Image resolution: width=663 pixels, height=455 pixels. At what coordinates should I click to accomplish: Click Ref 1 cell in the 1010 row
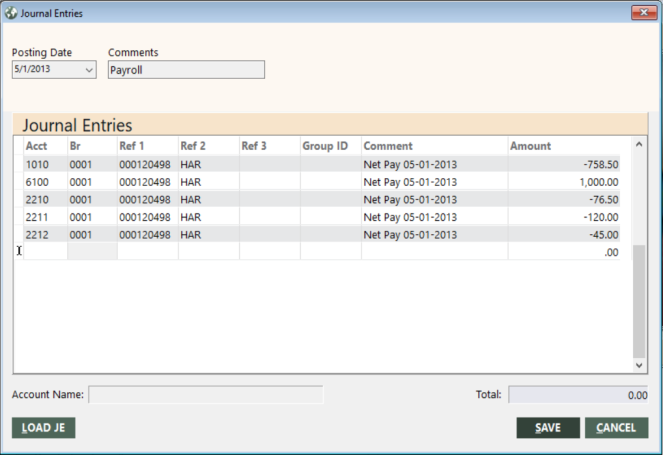pyautogui.click(x=148, y=164)
